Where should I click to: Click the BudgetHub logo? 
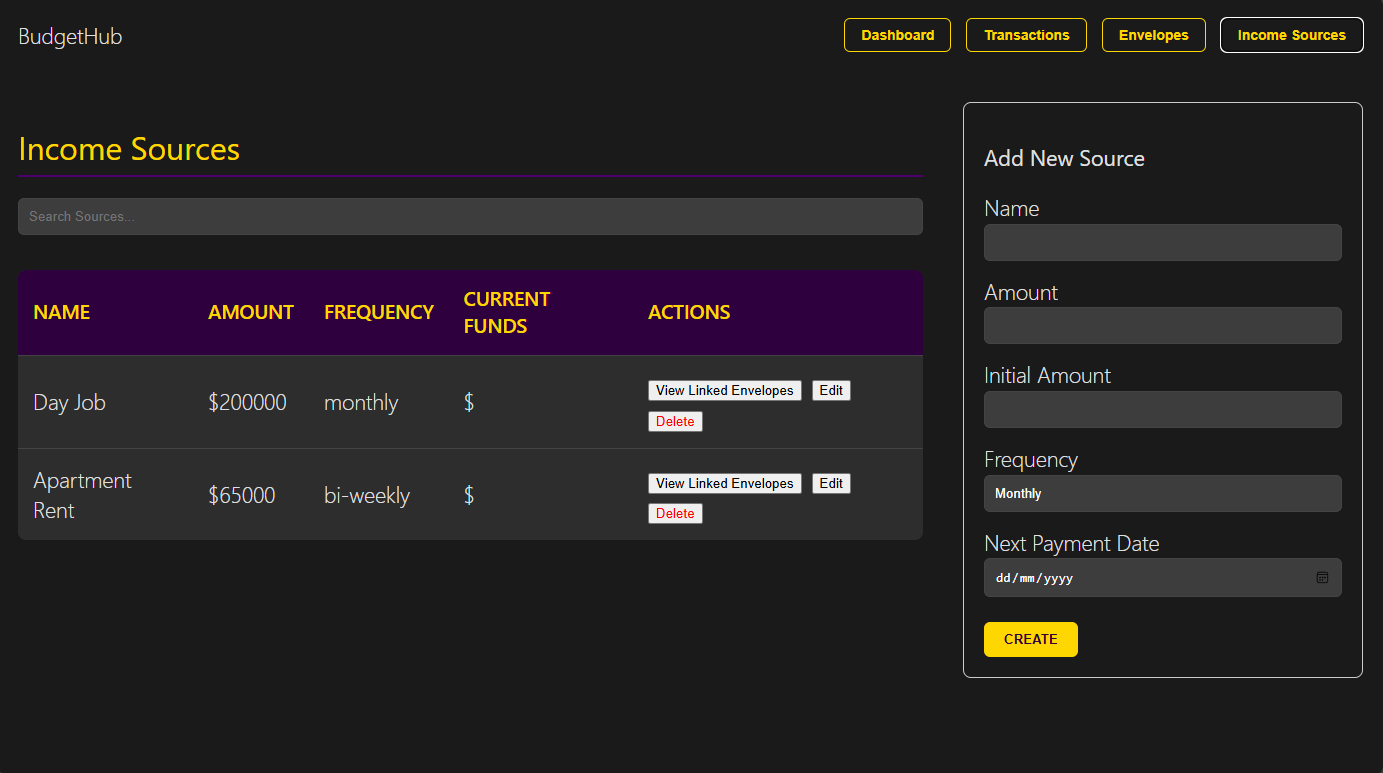(x=69, y=36)
